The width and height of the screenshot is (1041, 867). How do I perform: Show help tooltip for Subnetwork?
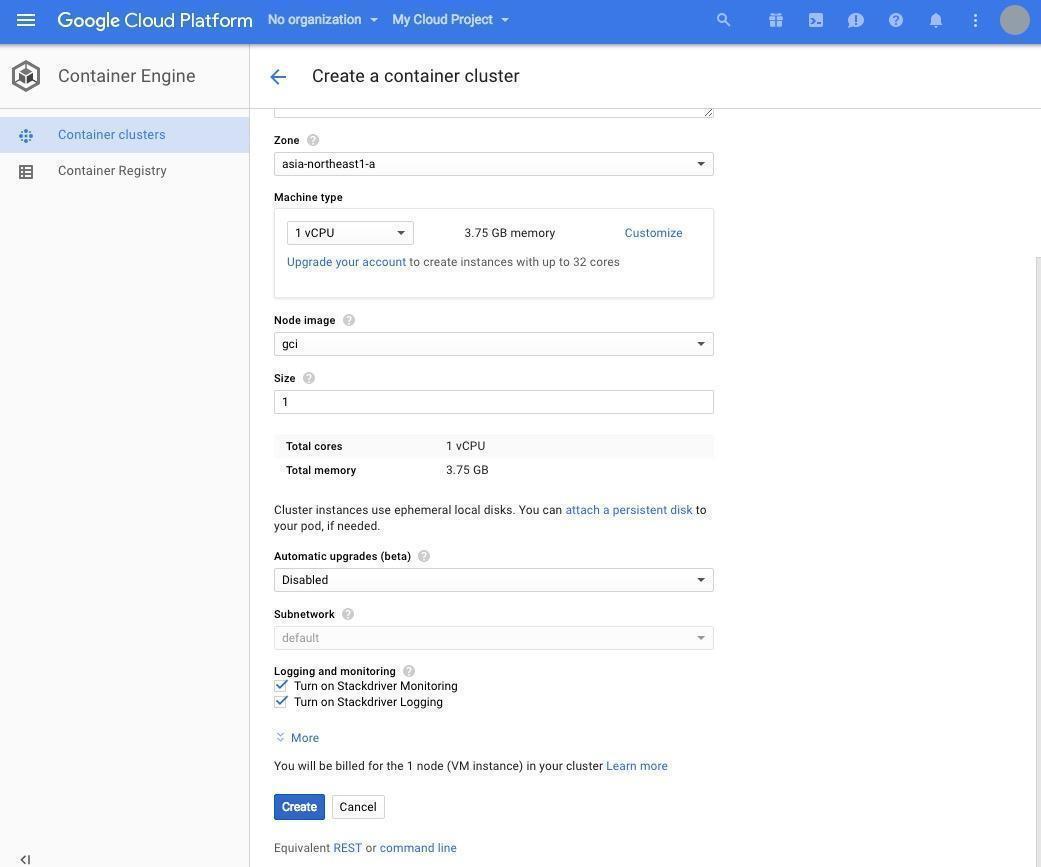(x=348, y=614)
